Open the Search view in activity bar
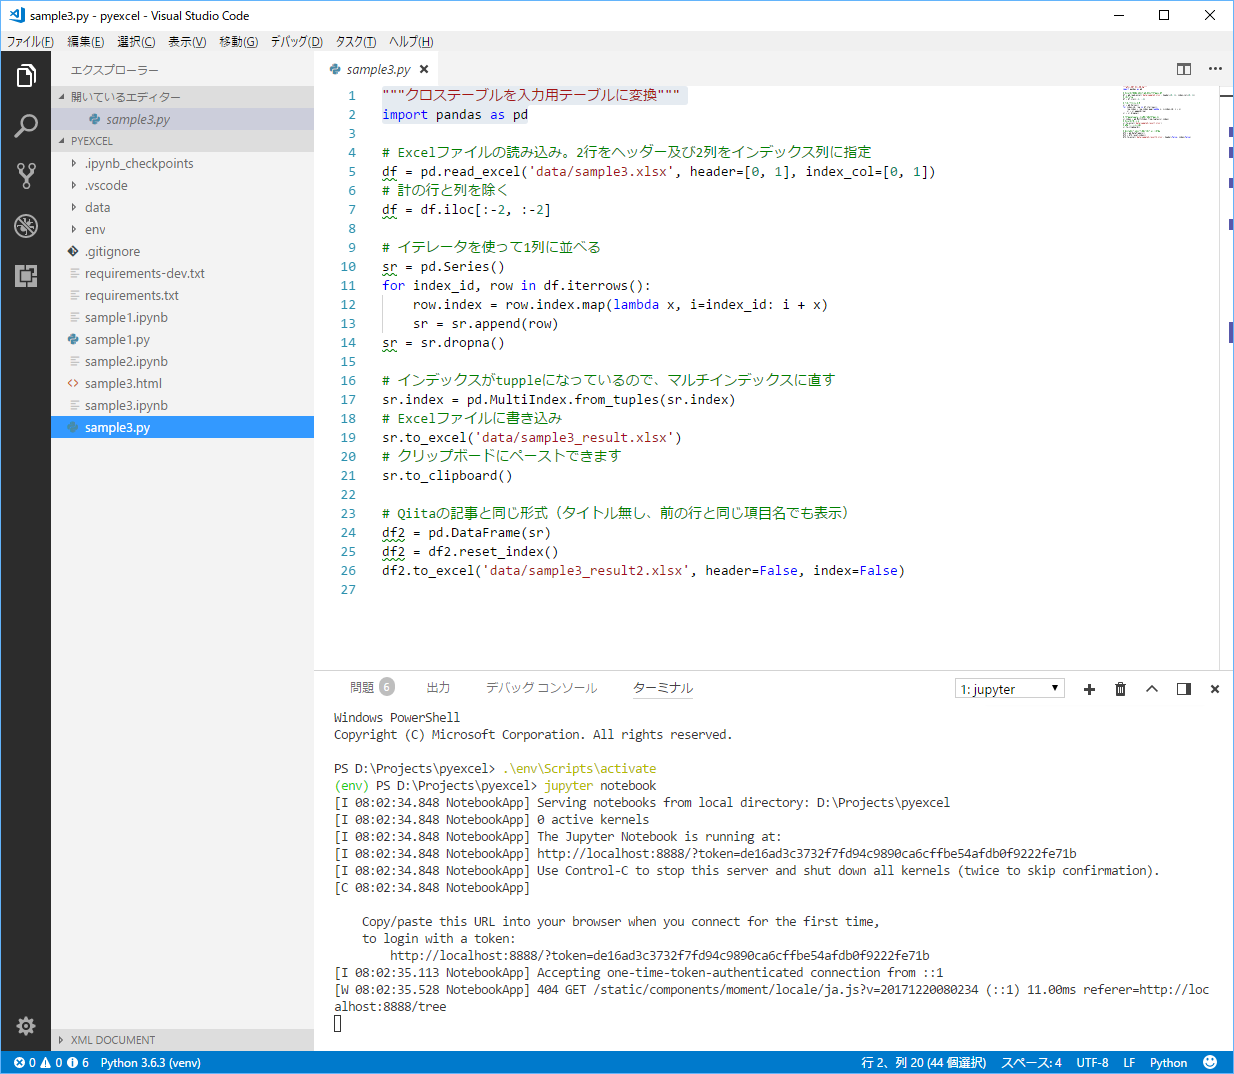The image size is (1234, 1074). pos(26,126)
